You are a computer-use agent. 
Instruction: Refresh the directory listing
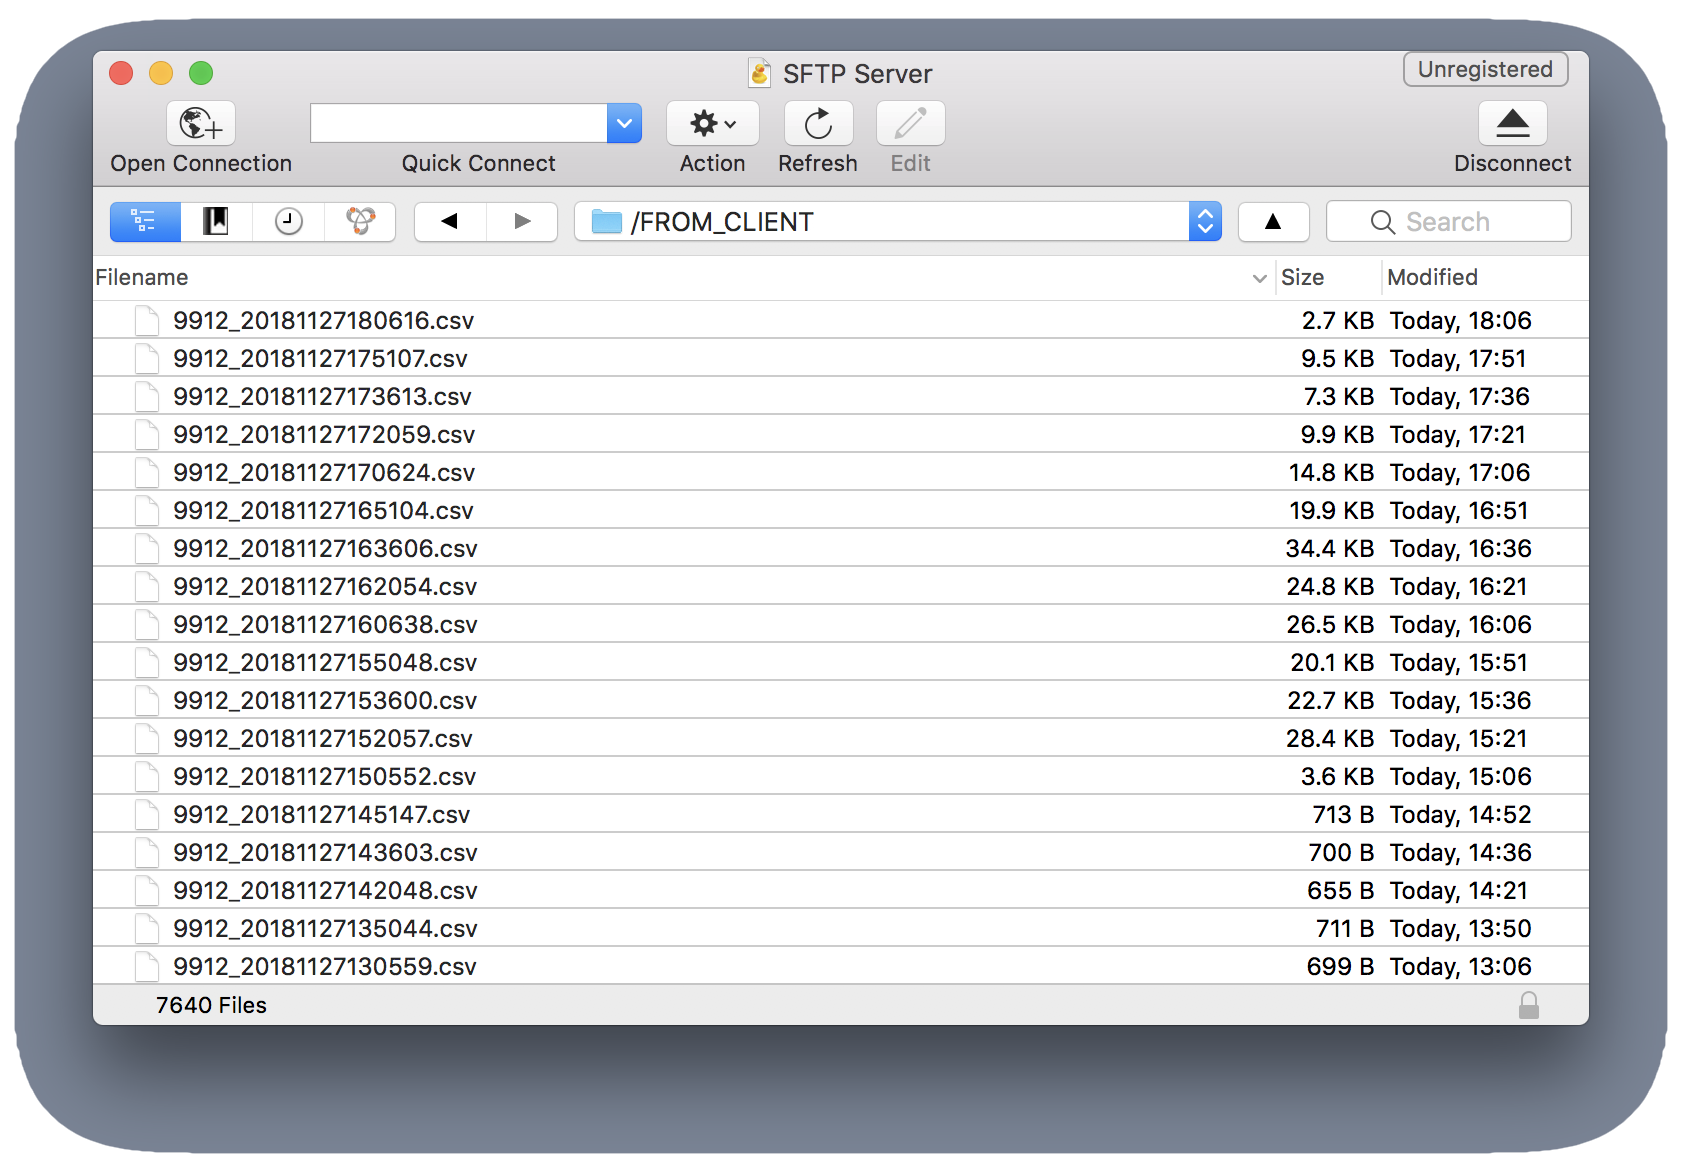(818, 124)
